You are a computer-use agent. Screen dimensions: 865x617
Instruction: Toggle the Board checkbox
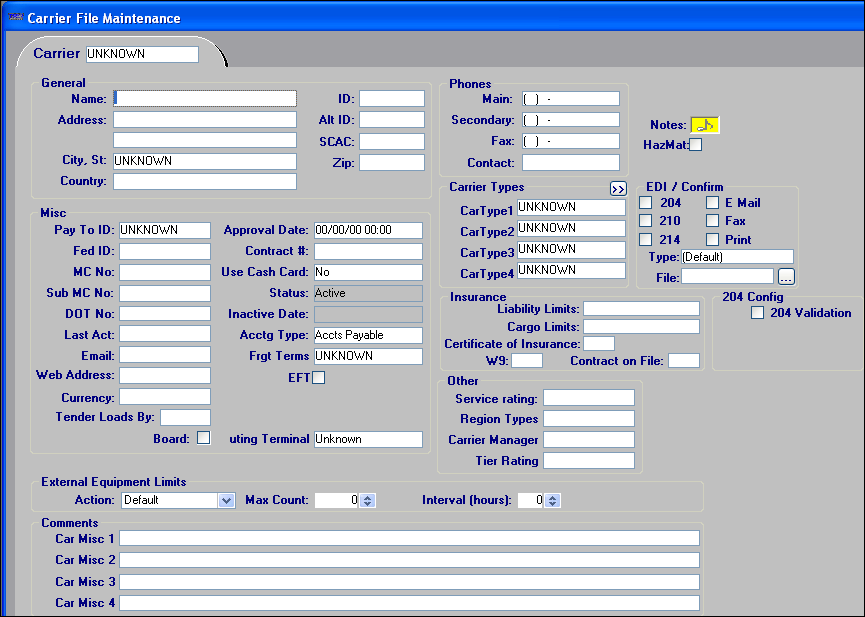tap(204, 437)
